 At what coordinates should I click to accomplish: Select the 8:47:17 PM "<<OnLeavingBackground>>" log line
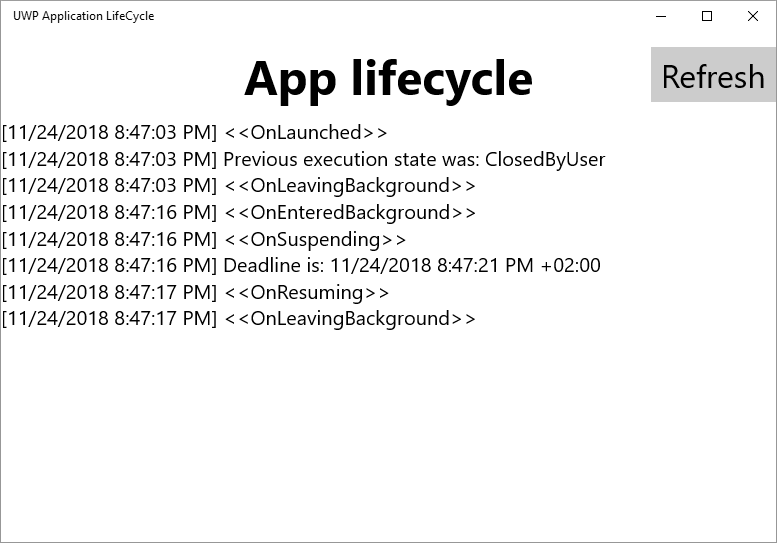pos(238,319)
